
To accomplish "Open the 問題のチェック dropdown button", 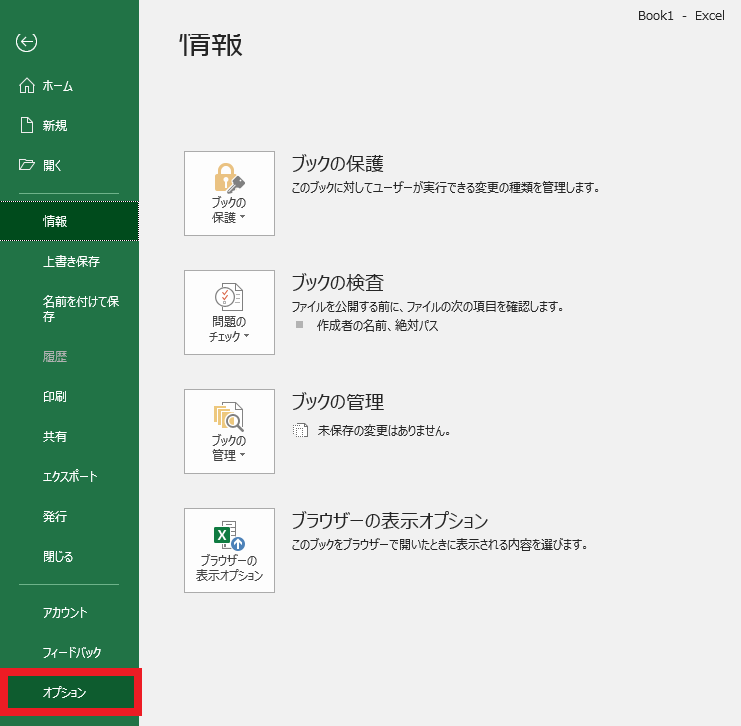I will (x=229, y=312).
